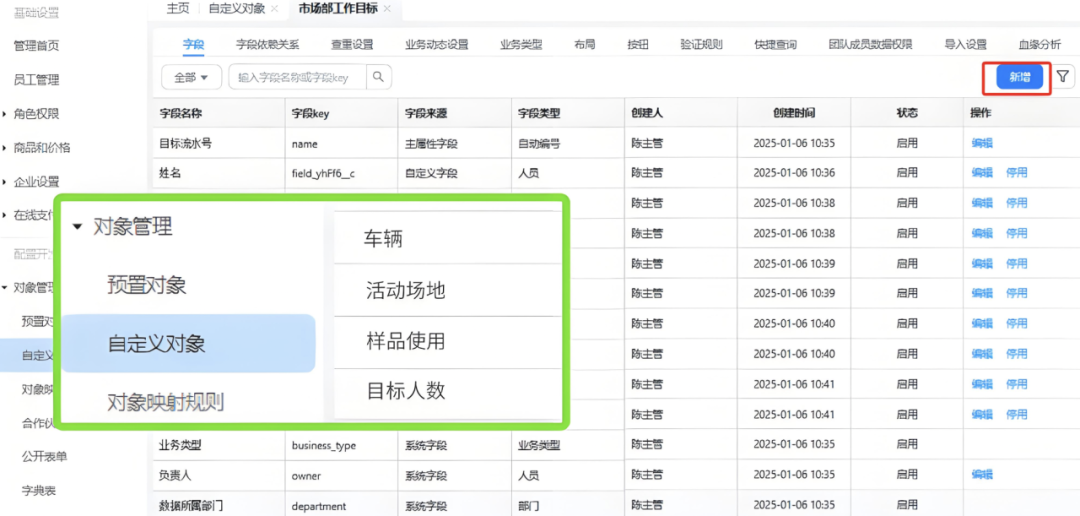1080x516 pixels.
Task: Click the 字段名称 column header
Action: (x=179, y=113)
